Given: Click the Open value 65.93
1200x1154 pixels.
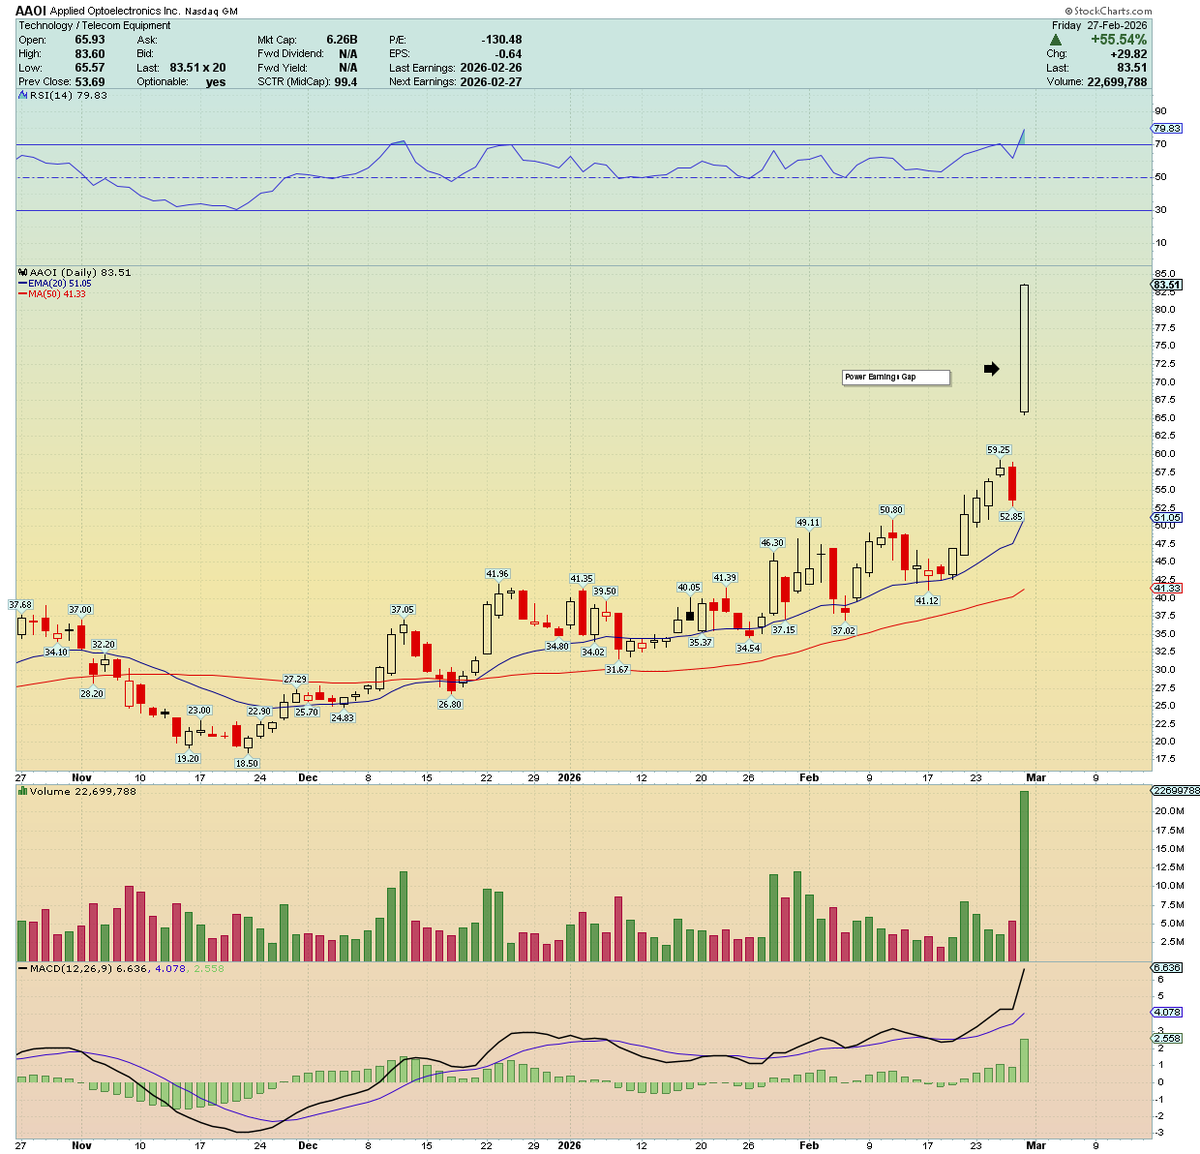Looking at the screenshot, I should 90,40.
